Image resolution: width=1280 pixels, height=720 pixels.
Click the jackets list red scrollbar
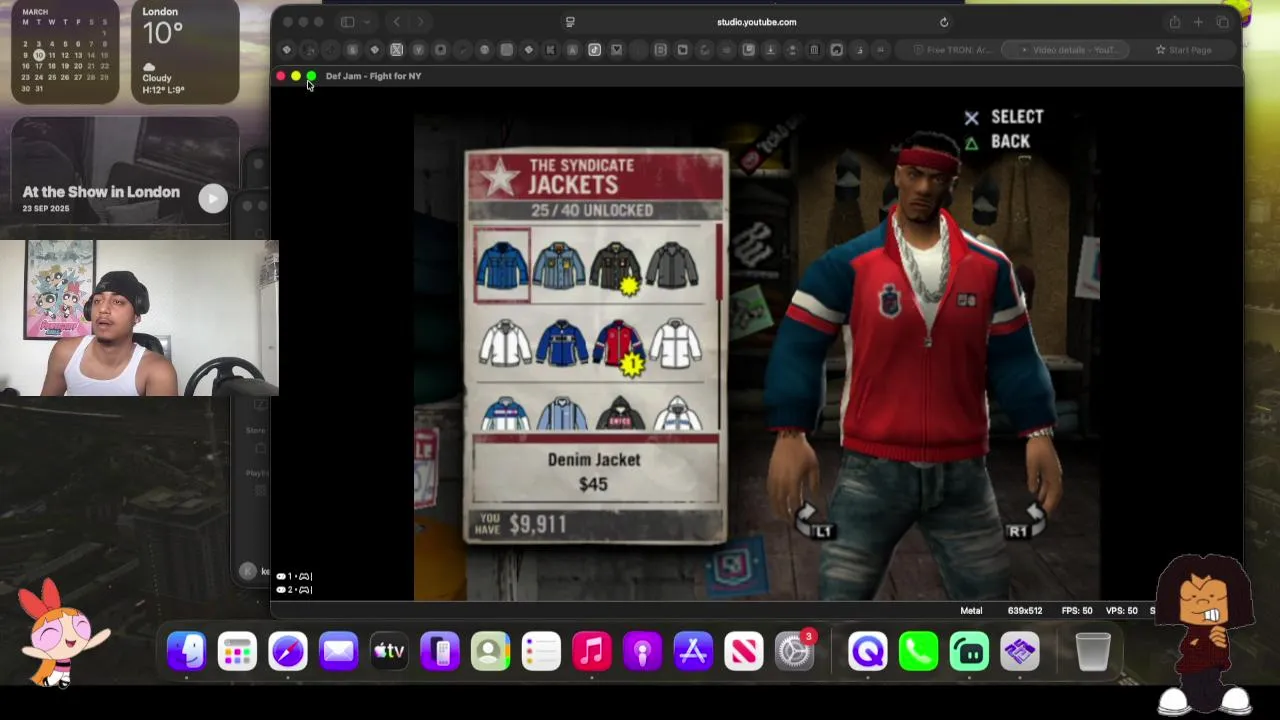click(720, 263)
